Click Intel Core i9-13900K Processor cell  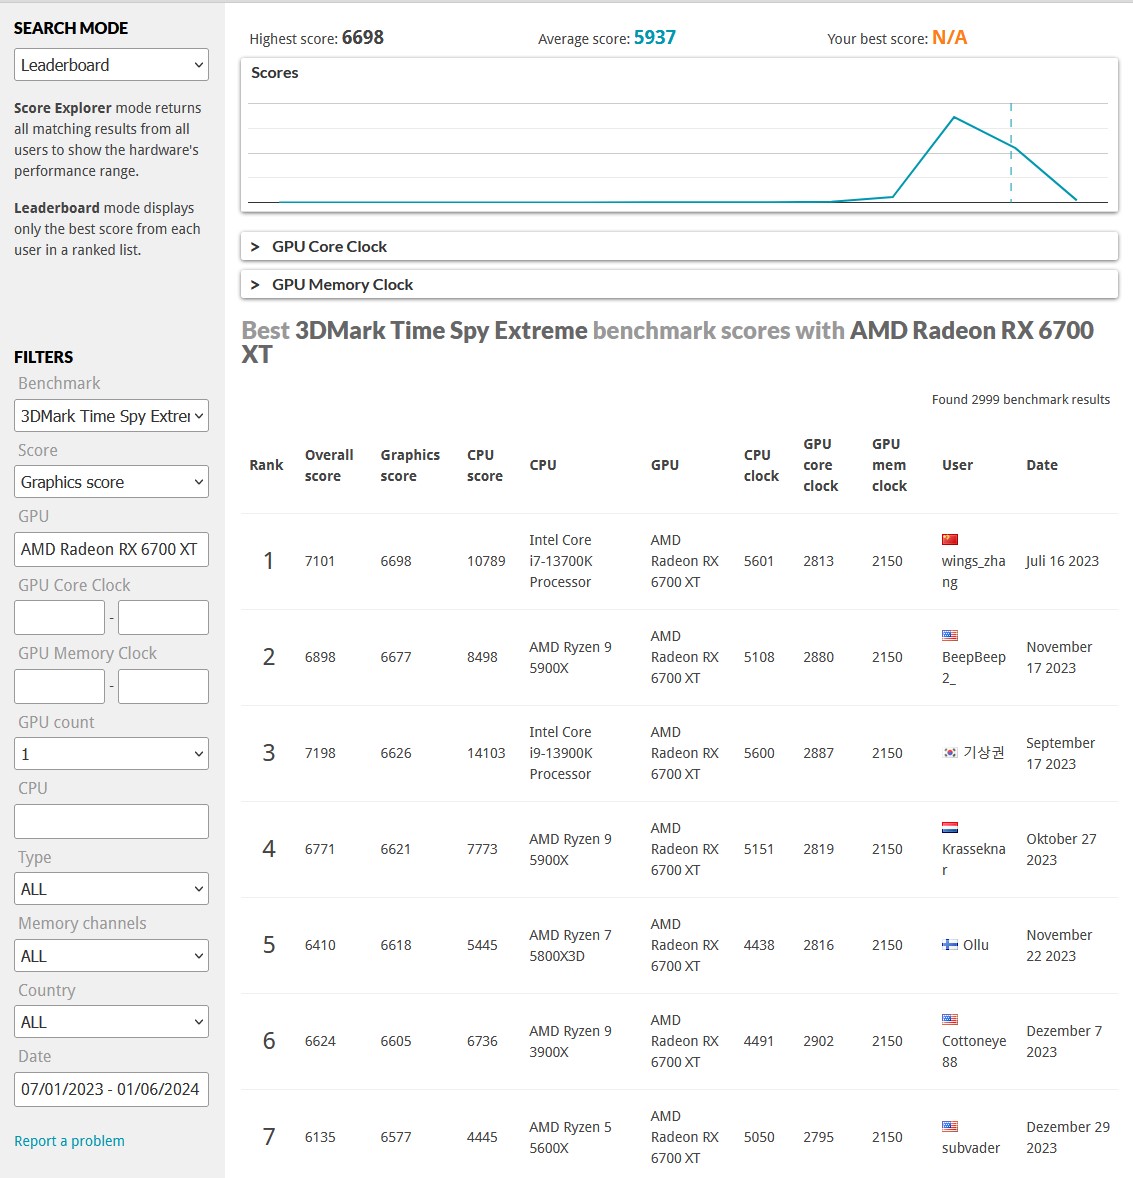560,753
